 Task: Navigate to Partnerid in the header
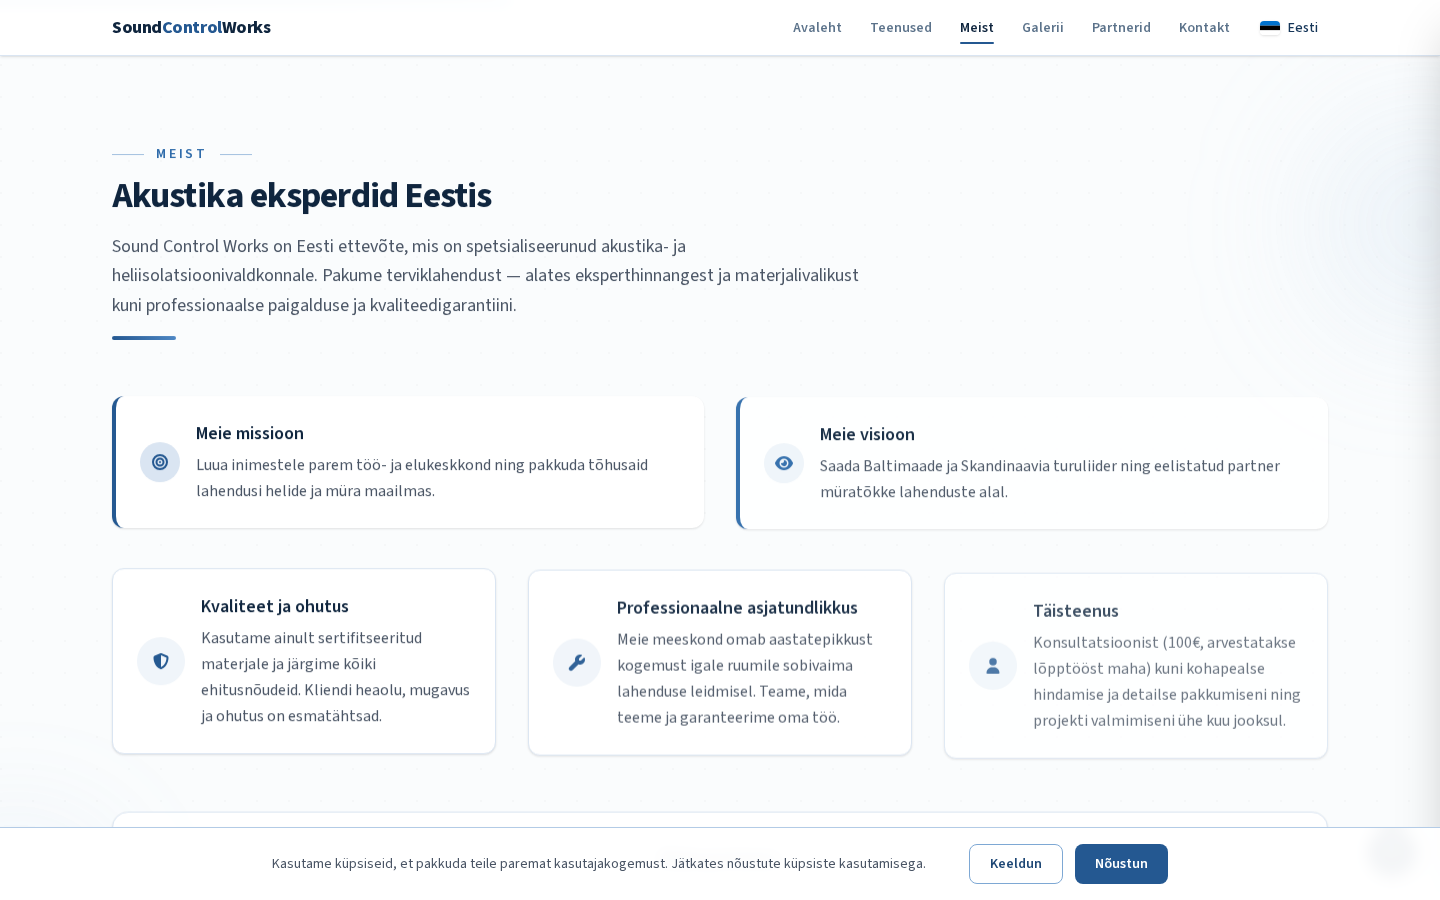(x=1121, y=27)
